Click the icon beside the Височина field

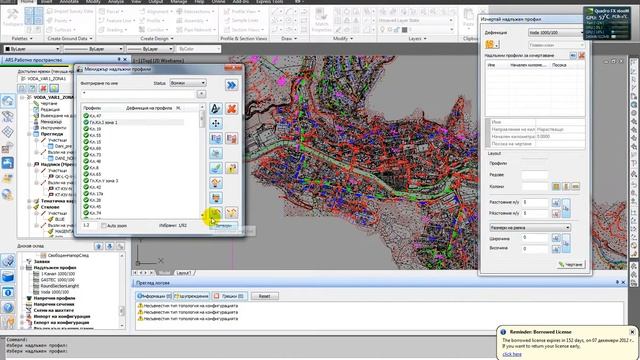[x=556, y=249]
